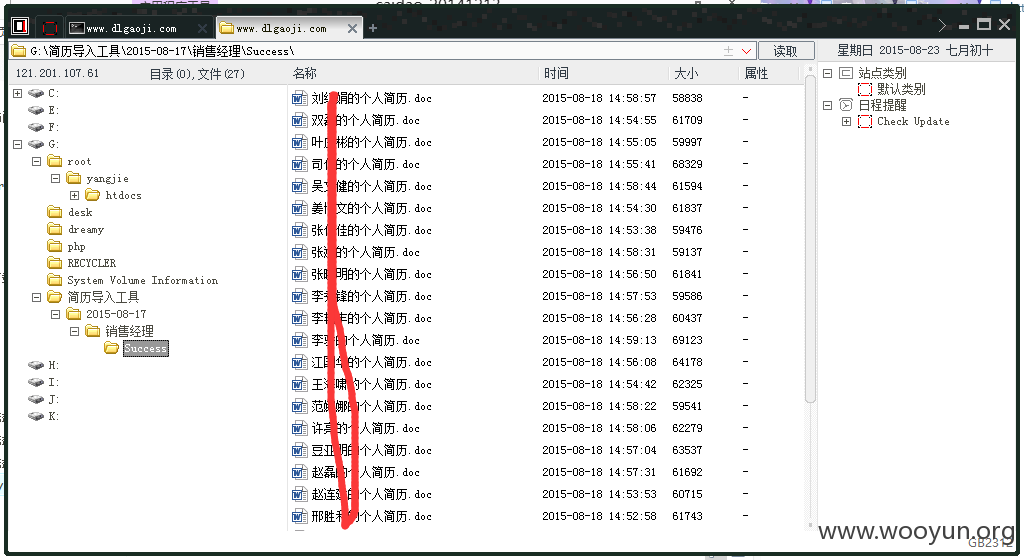
Task: Click the yangjie folder icon
Action: (x=74, y=178)
